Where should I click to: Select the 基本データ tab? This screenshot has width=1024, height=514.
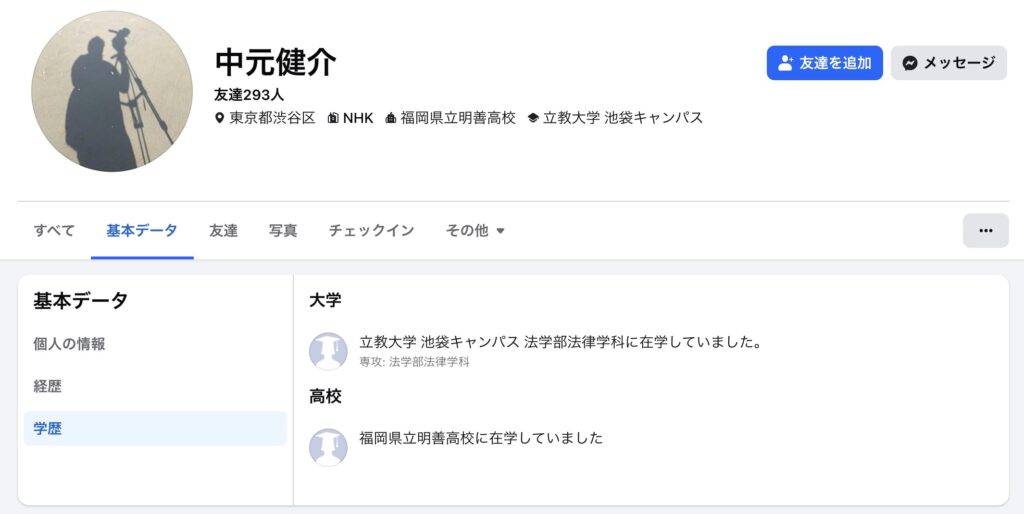[x=142, y=231]
